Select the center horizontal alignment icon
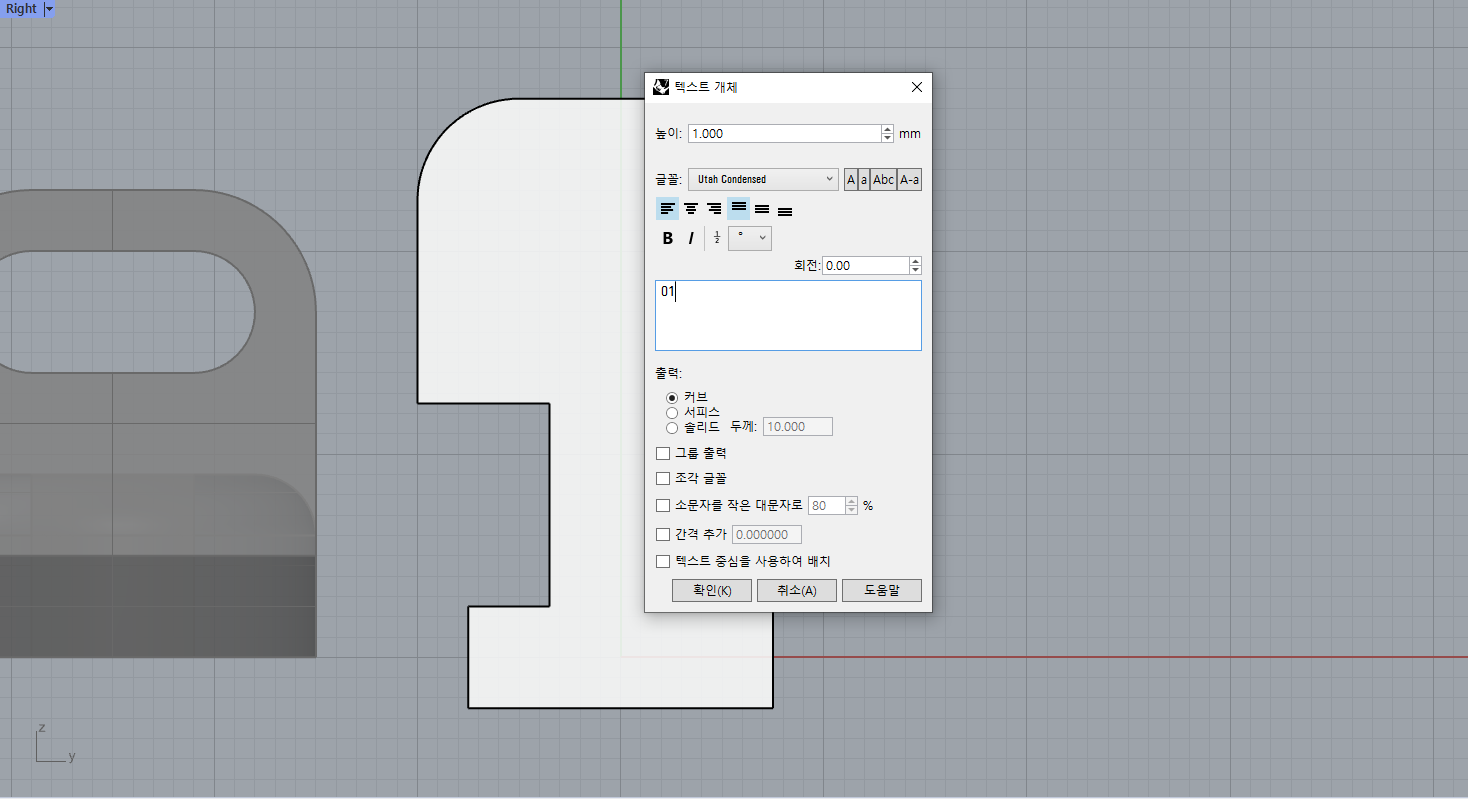The height and width of the screenshot is (799, 1468). pos(690,208)
